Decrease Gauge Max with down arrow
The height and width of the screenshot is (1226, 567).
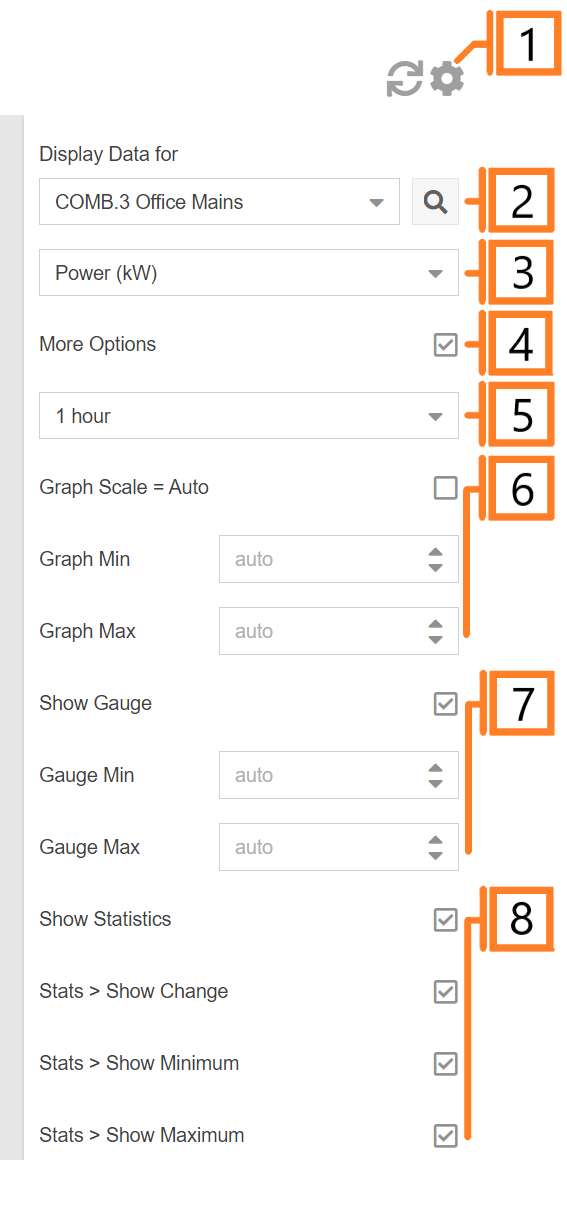[435, 855]
